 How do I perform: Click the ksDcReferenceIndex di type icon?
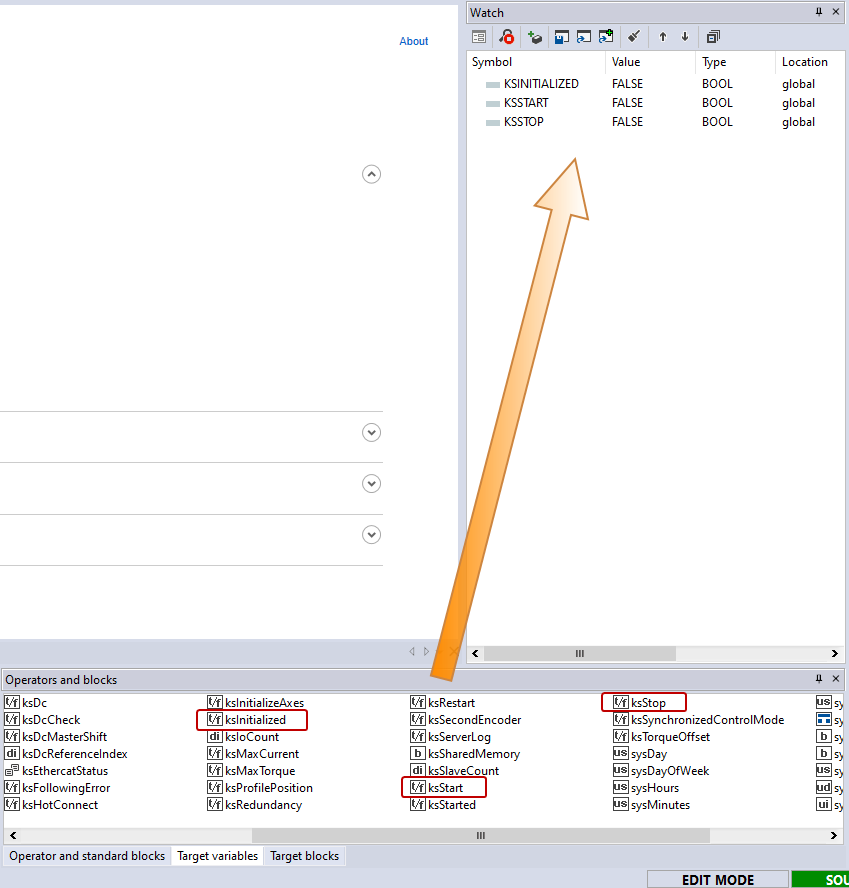pos(12,754)
